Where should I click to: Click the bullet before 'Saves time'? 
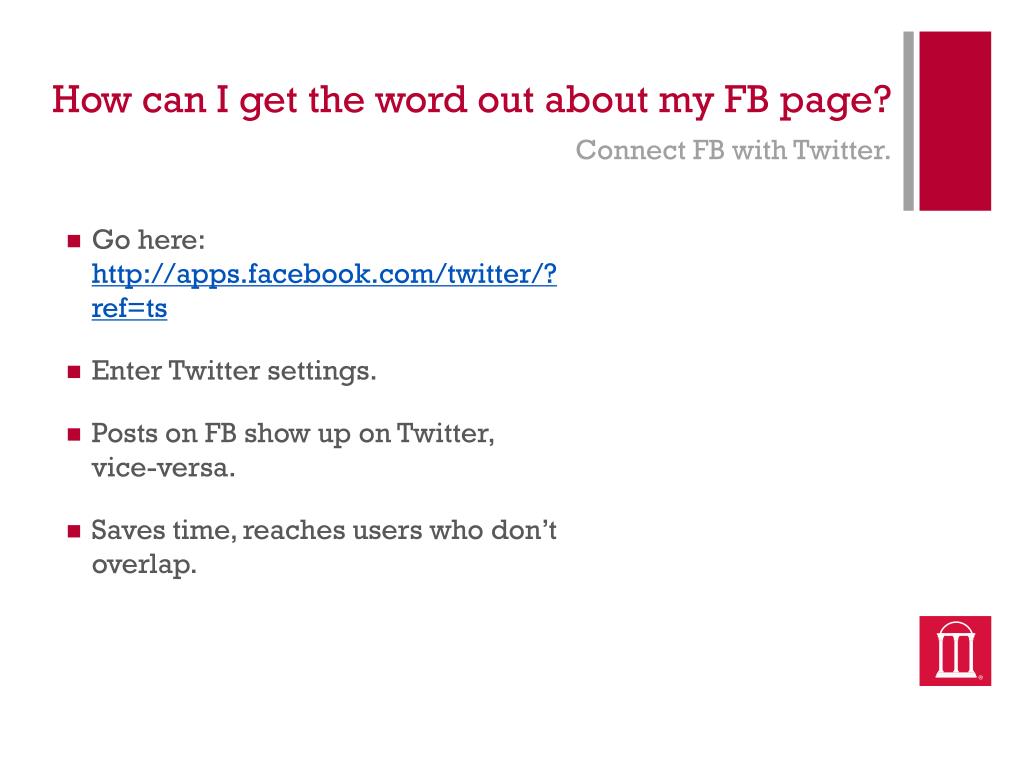74,531
